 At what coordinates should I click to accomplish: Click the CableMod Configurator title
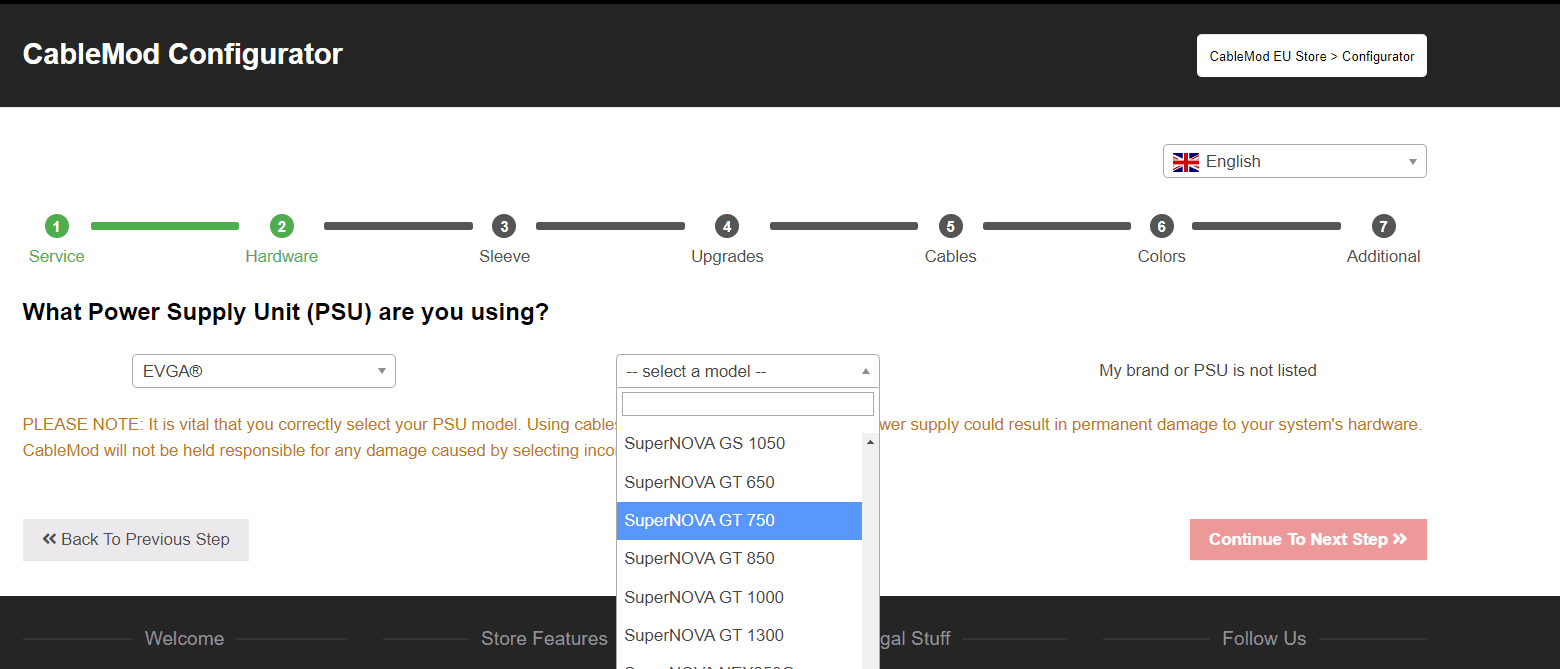coord(183,53)
